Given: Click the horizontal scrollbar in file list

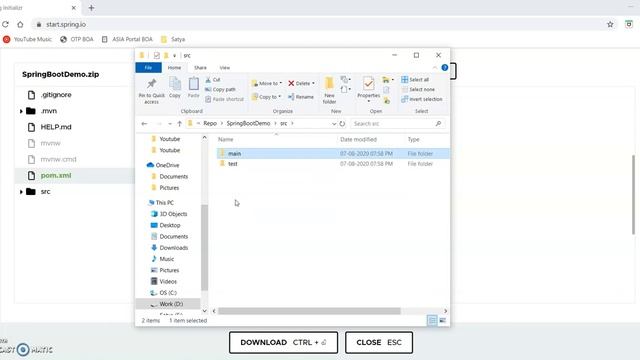Looking at the screenshot, I should pyautogui.click(x=309, y=311).
